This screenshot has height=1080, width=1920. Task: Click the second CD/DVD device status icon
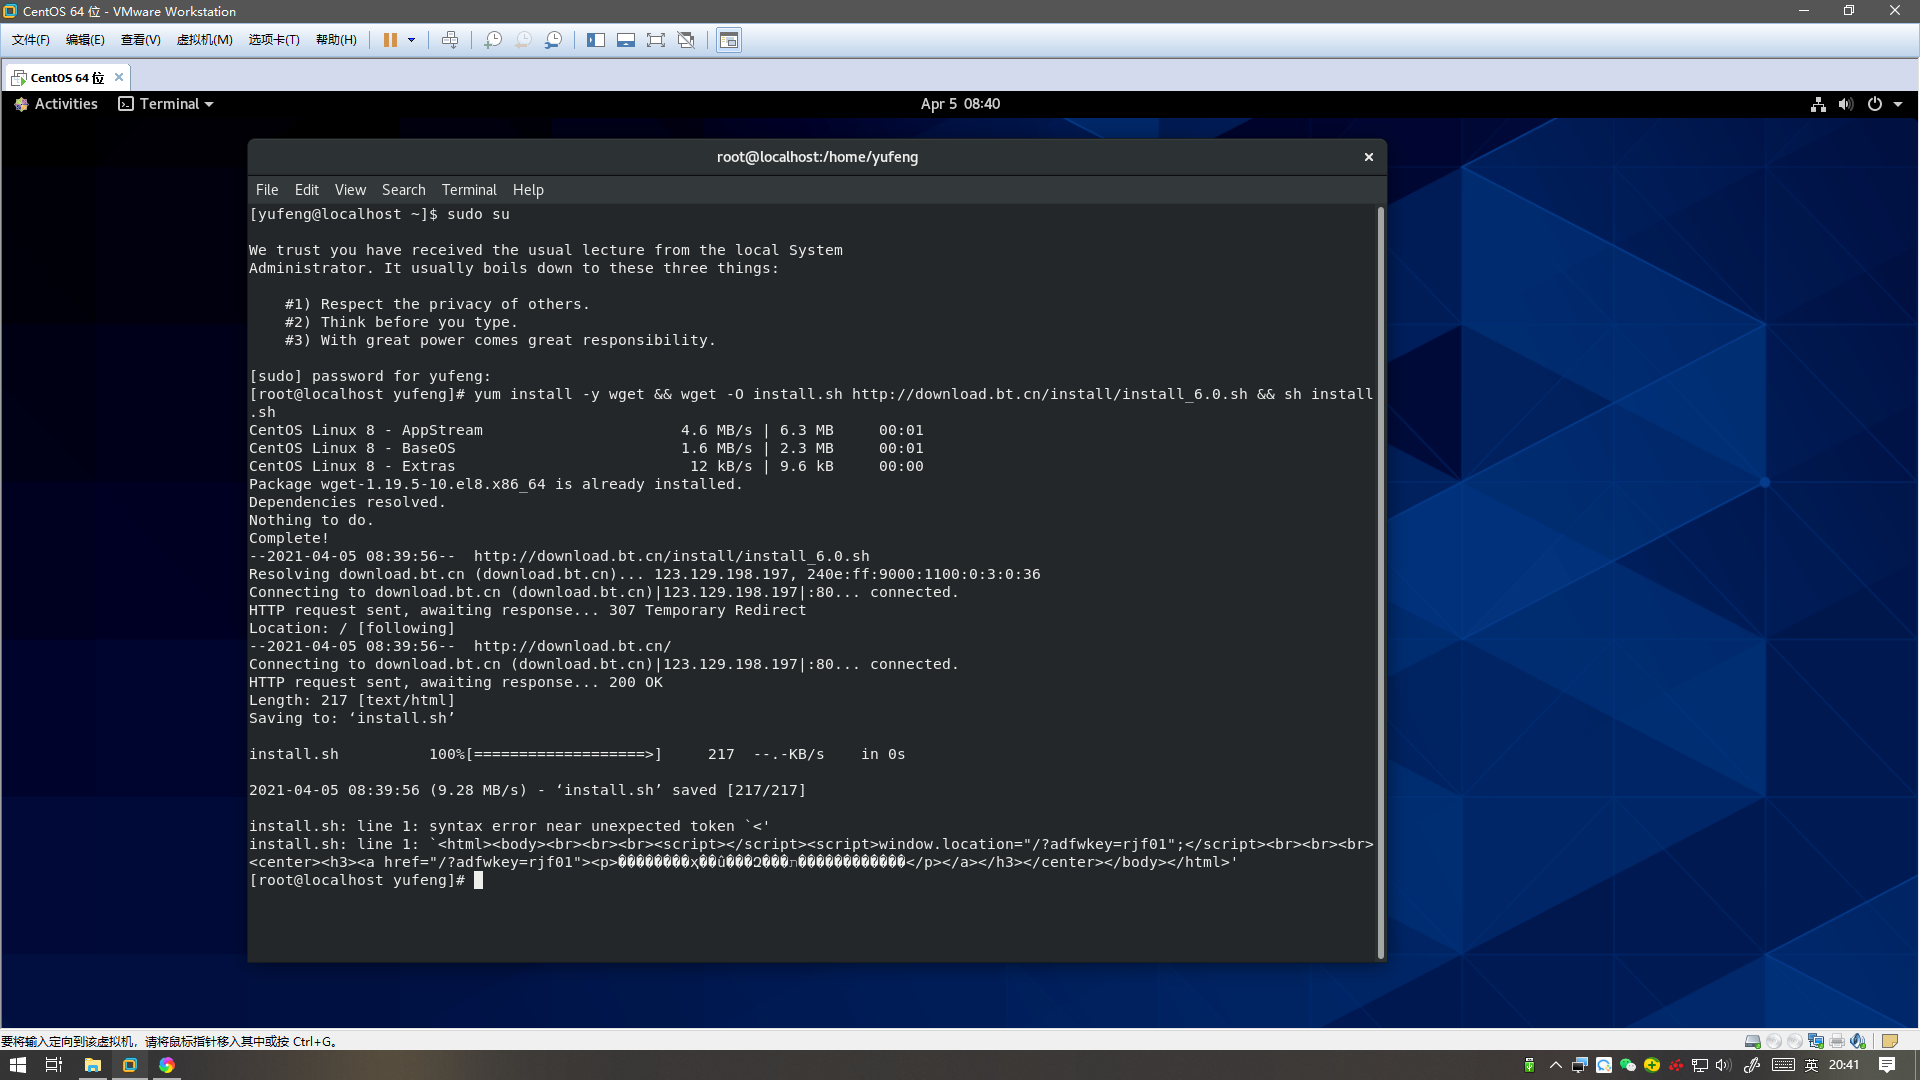1795,1041
